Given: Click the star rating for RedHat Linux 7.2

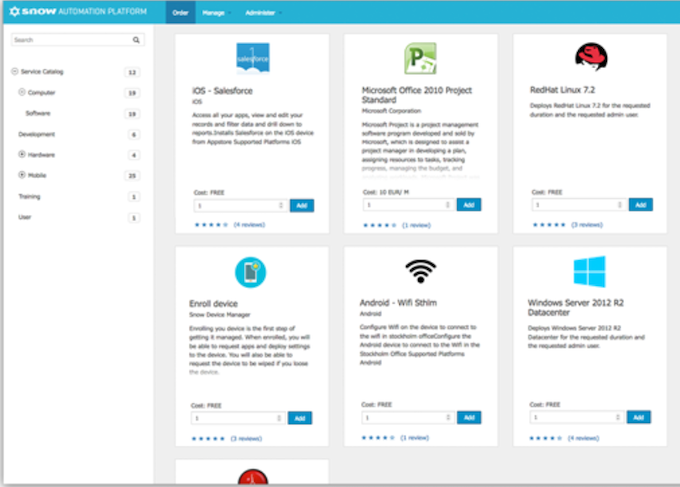Looking at the screenshot, I should pos(549,225).
